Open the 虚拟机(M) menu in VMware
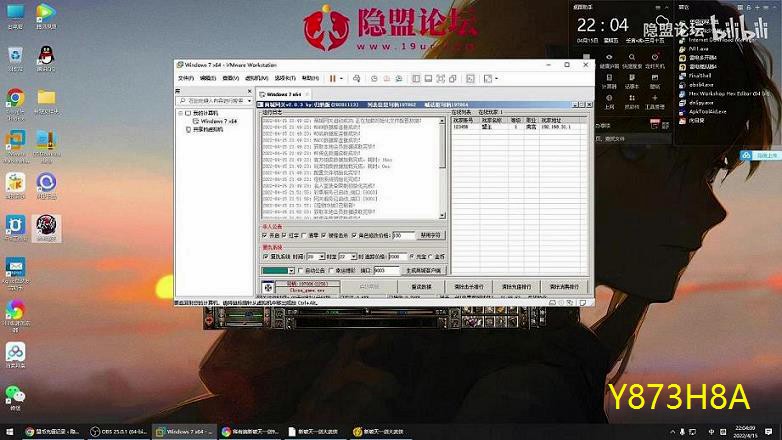 [257, 78]
